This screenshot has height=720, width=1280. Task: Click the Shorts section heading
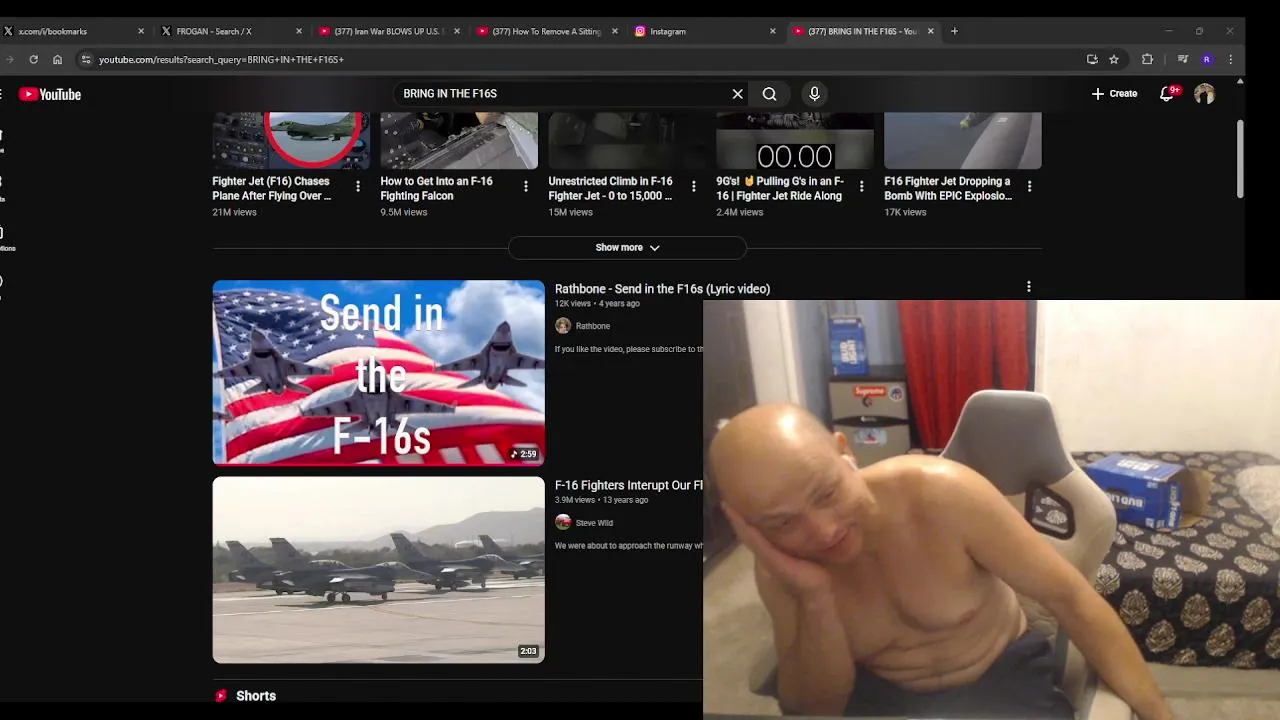coord(256,696)
